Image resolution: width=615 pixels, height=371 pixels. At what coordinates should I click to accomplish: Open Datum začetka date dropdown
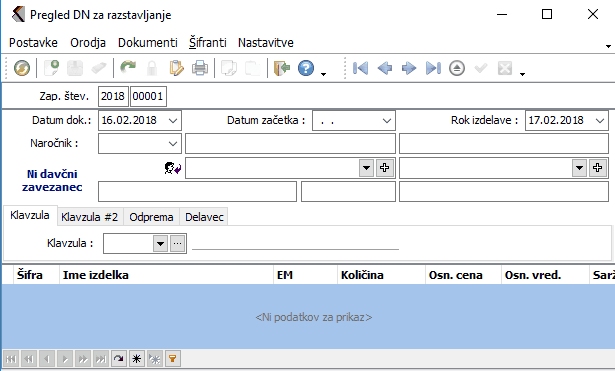coord(387,120)
